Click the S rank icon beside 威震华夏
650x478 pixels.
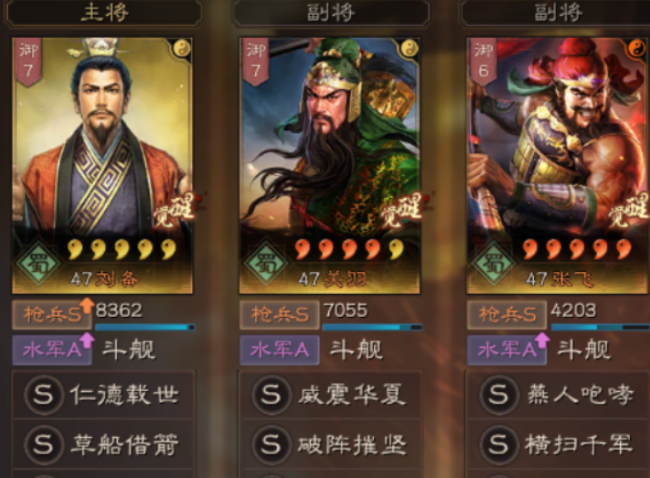coord(271,394)
